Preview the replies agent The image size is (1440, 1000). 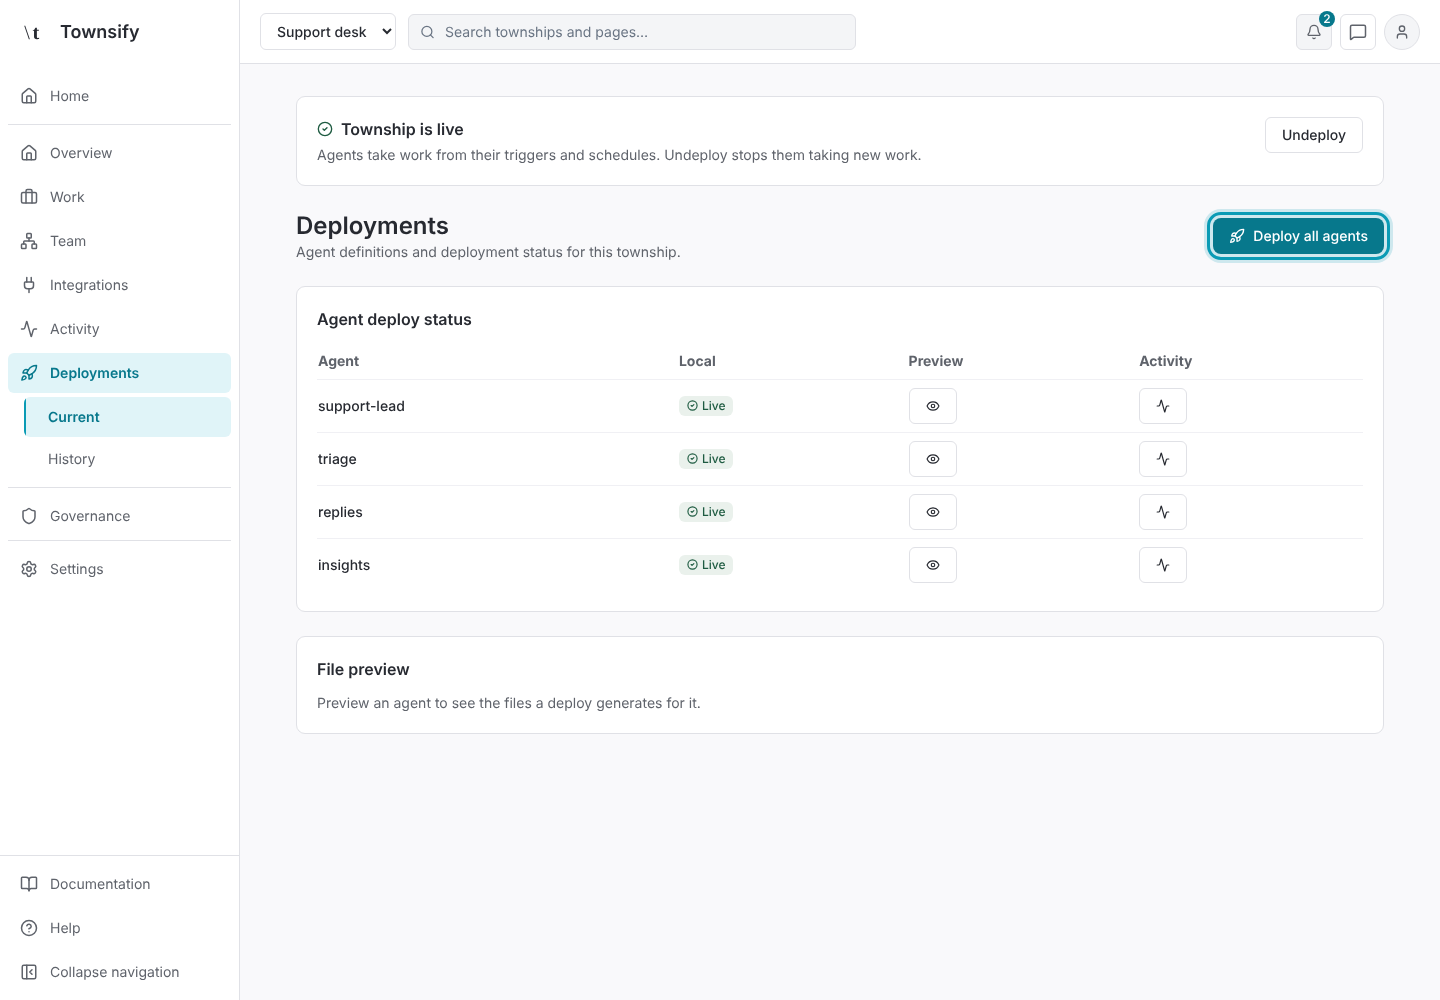click(x=933, y=512)
